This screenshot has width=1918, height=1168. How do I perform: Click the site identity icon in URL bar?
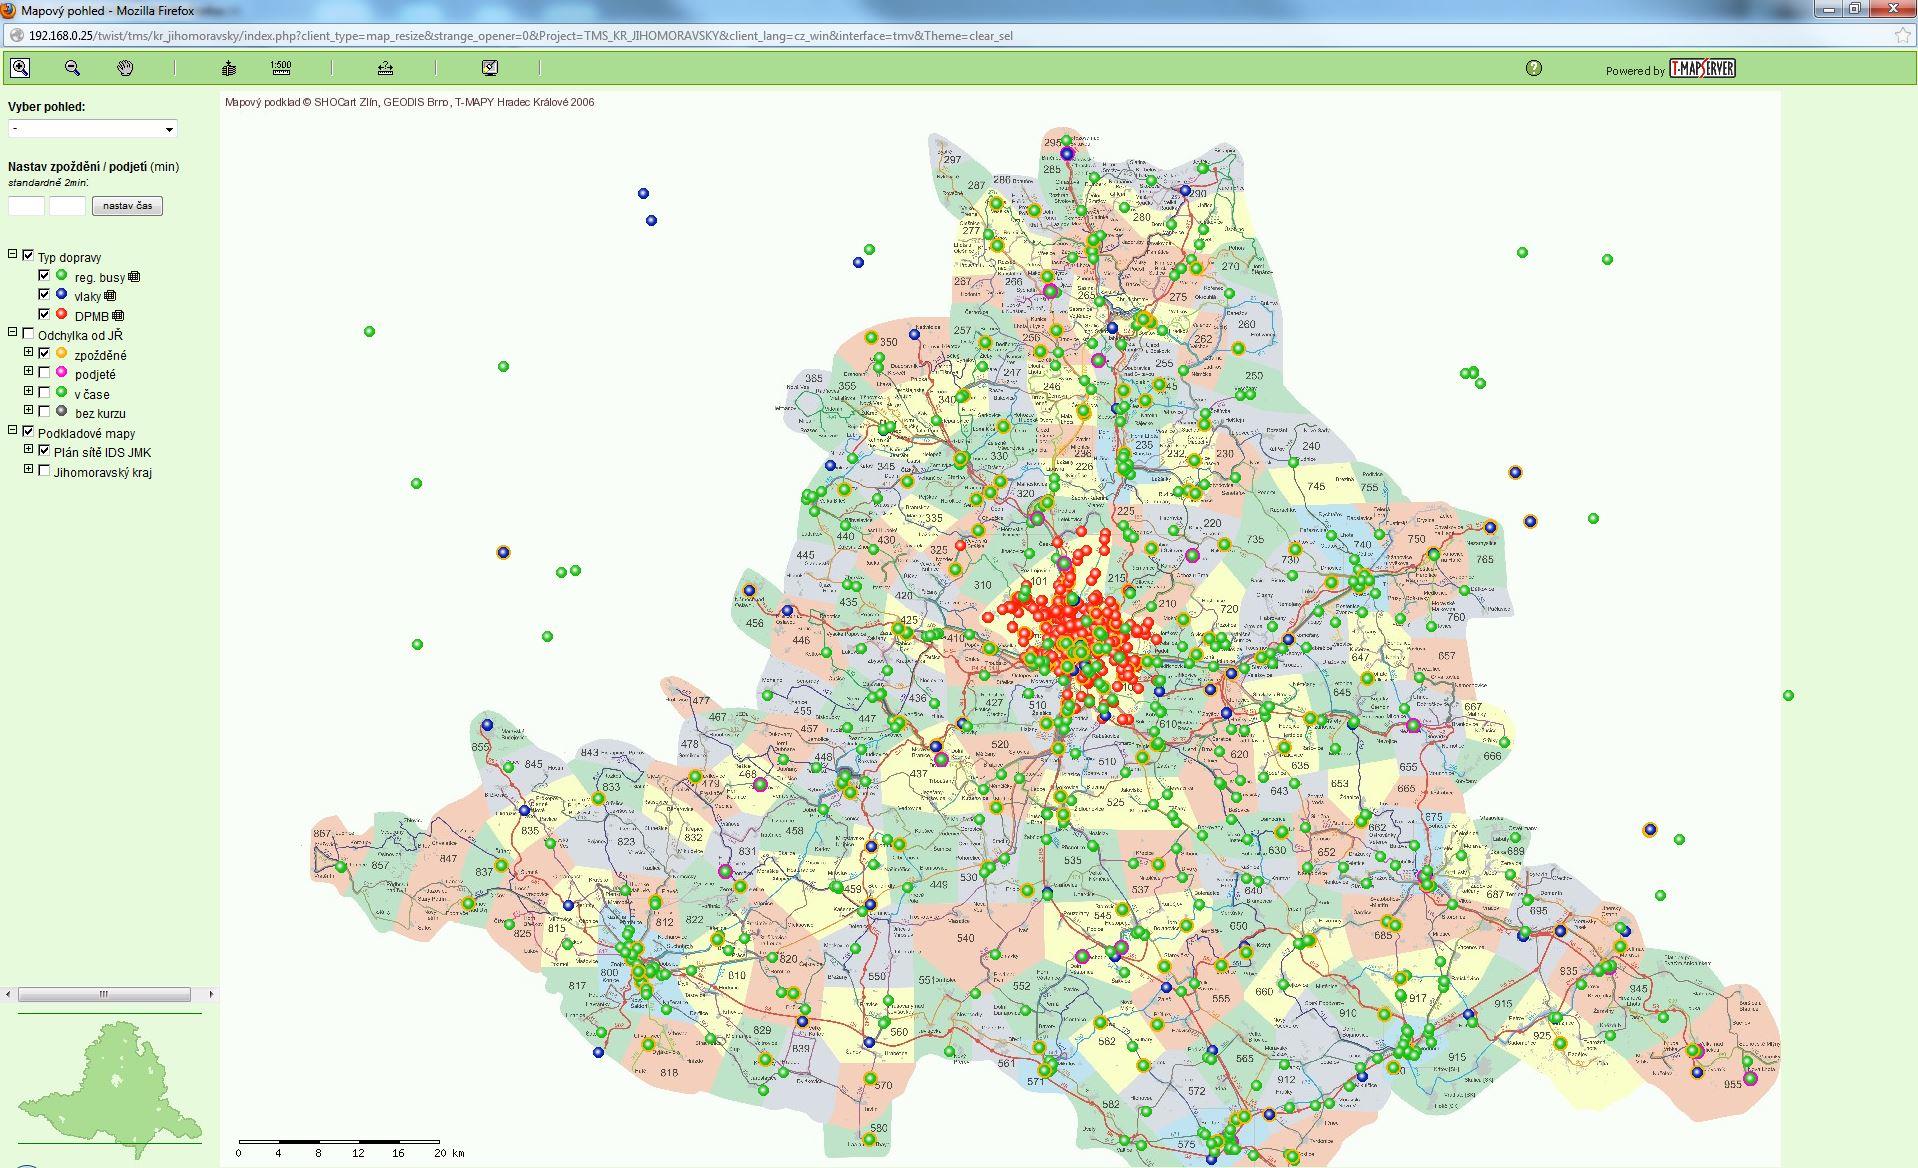click(x=16, y=35)
